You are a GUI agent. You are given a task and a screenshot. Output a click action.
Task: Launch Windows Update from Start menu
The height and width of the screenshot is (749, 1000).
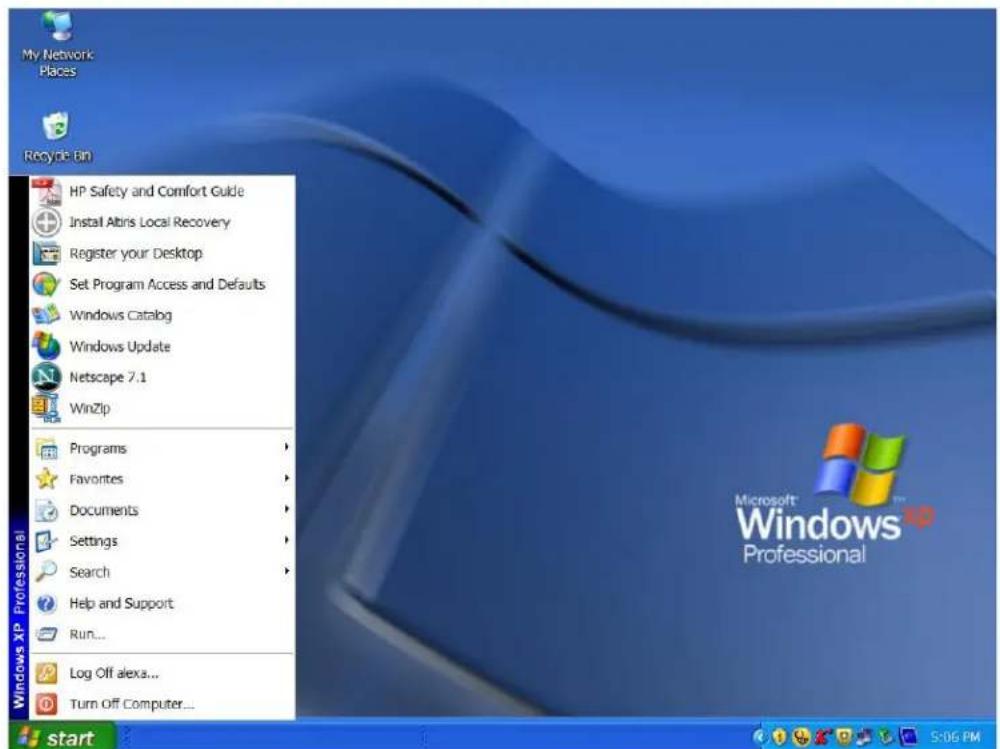(162, 346)
